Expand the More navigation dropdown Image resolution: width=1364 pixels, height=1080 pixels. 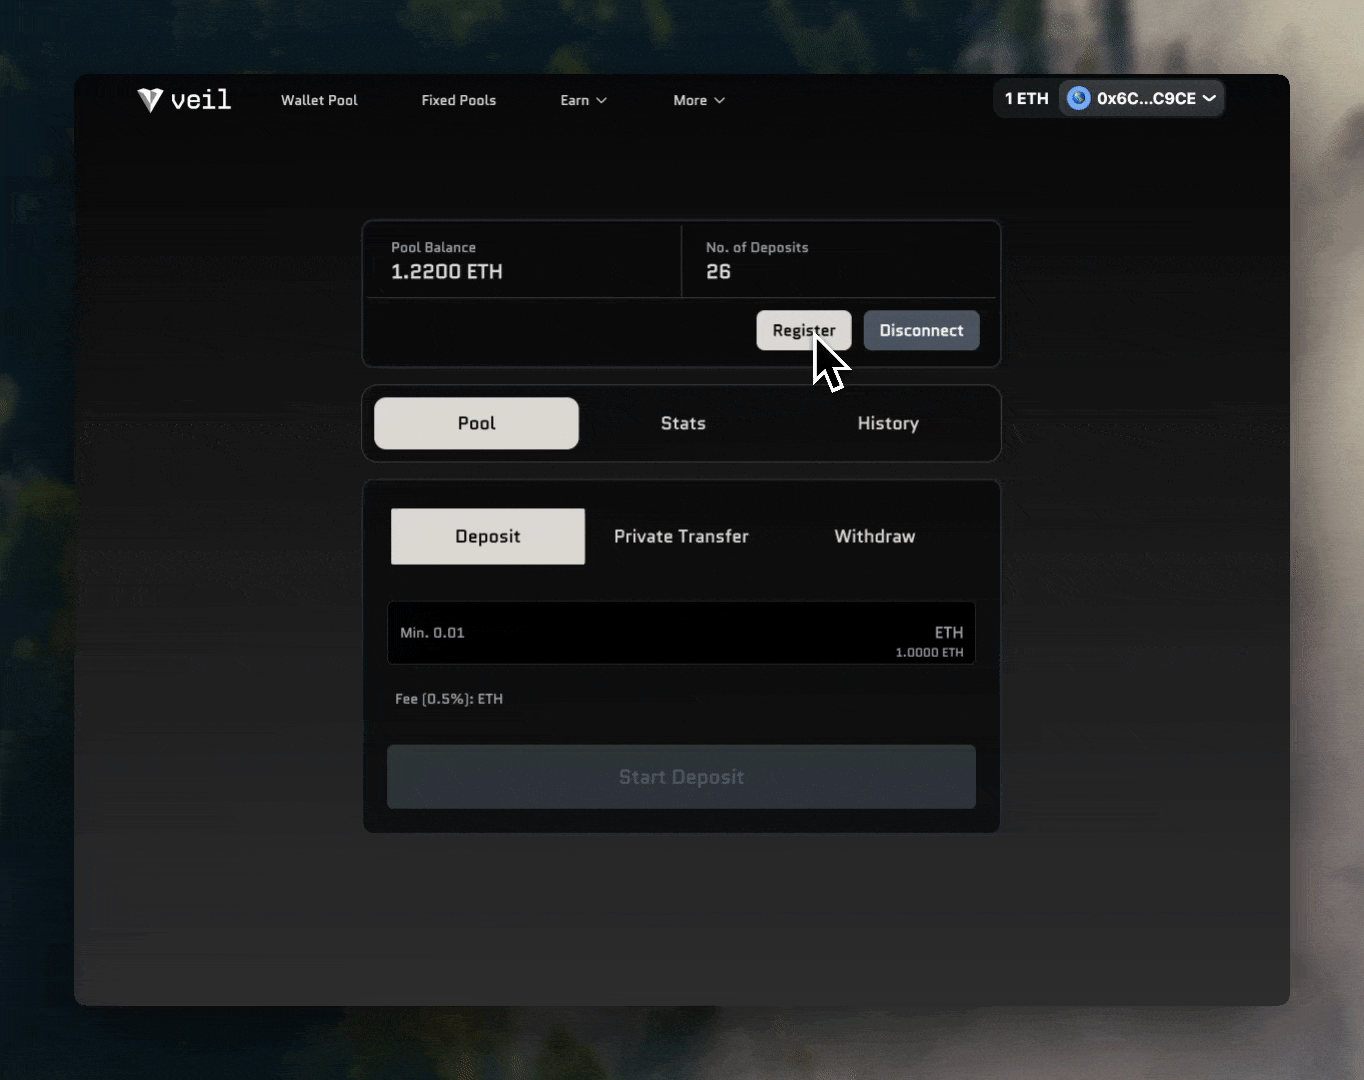698,100
